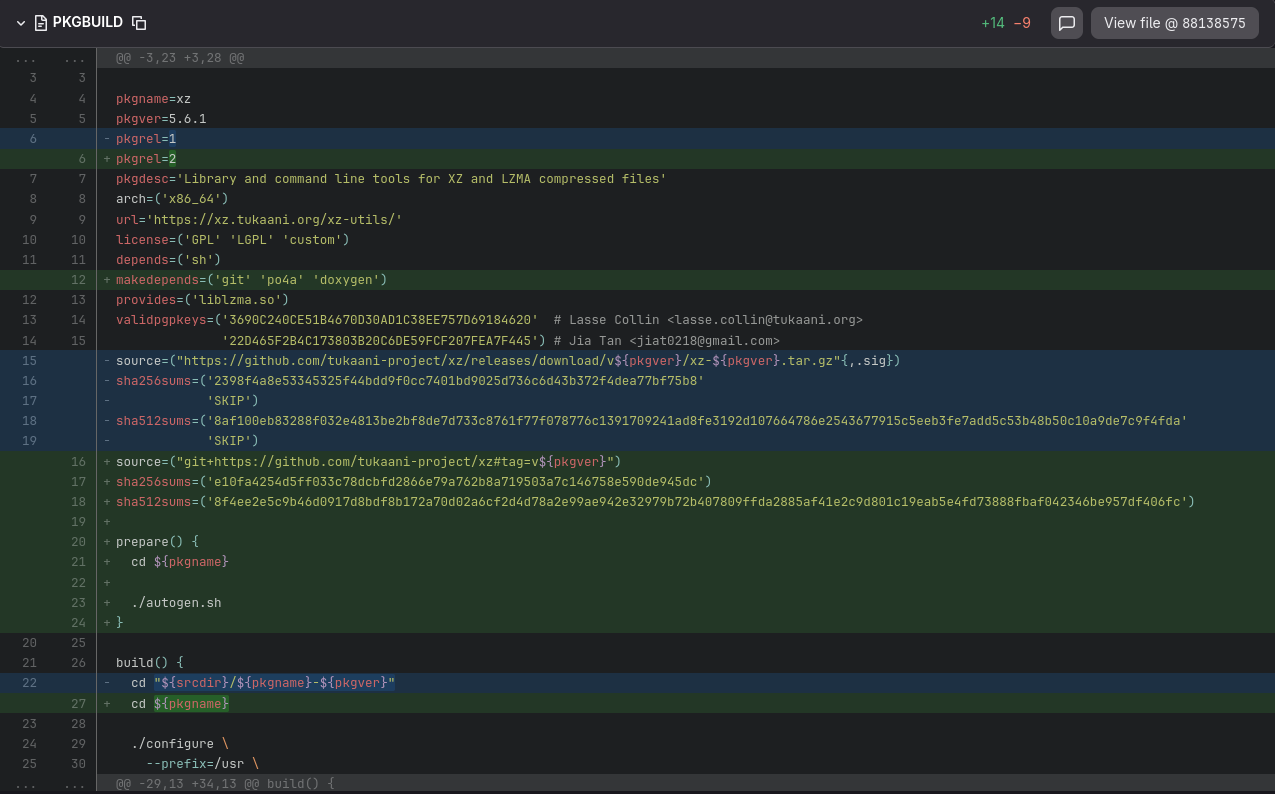The width and height of the screenshot is (1275, 794).
Task: Open file at commit 88138575
Action: [x=1174, y=22]
